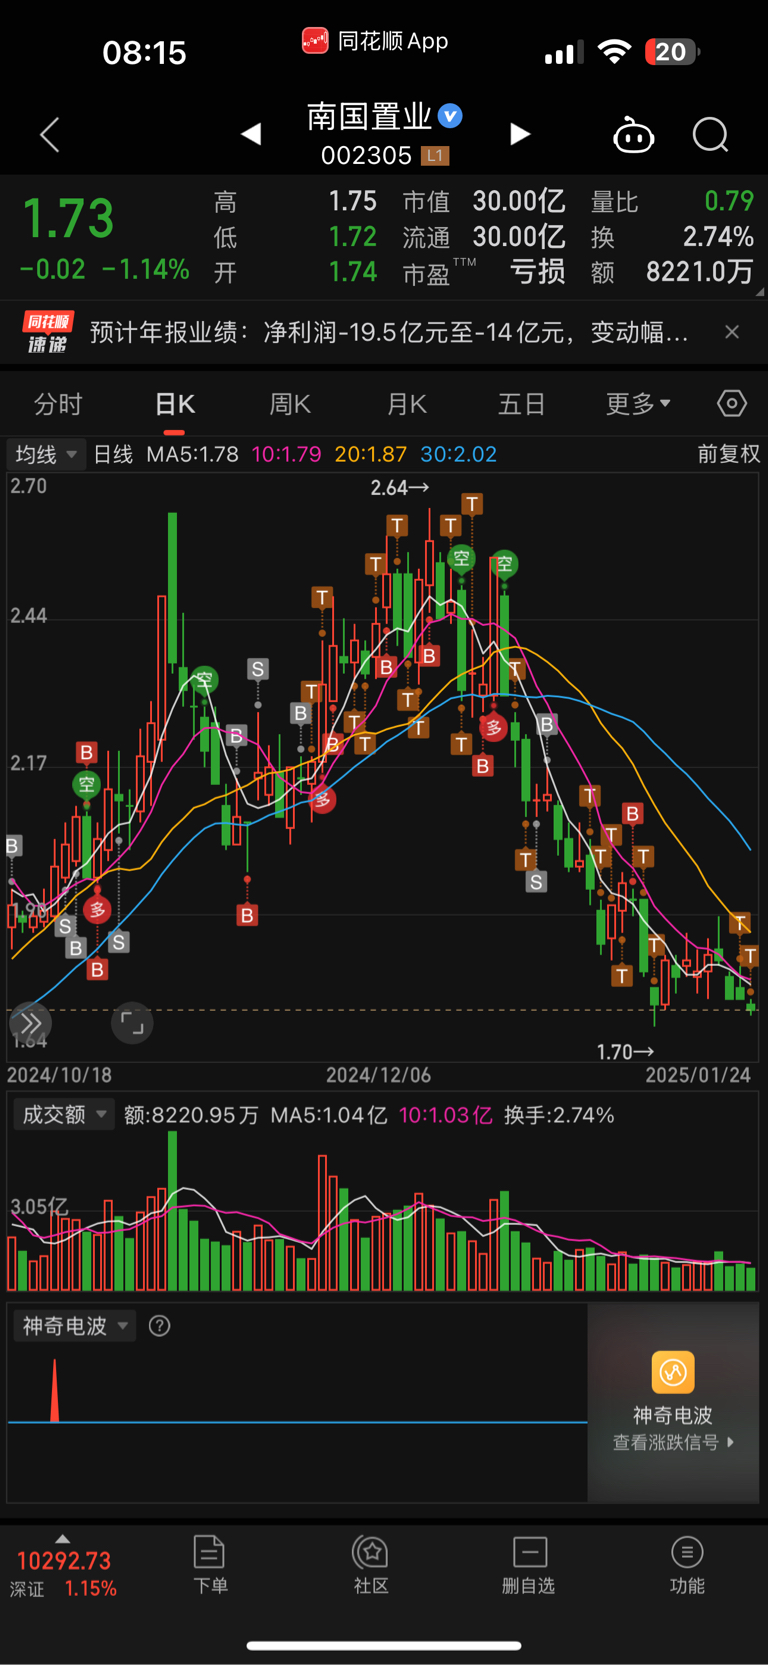This screenshot has width=768, height=1665.
Task: Open search with magnifier icon
Action: [x=711, y=134]
